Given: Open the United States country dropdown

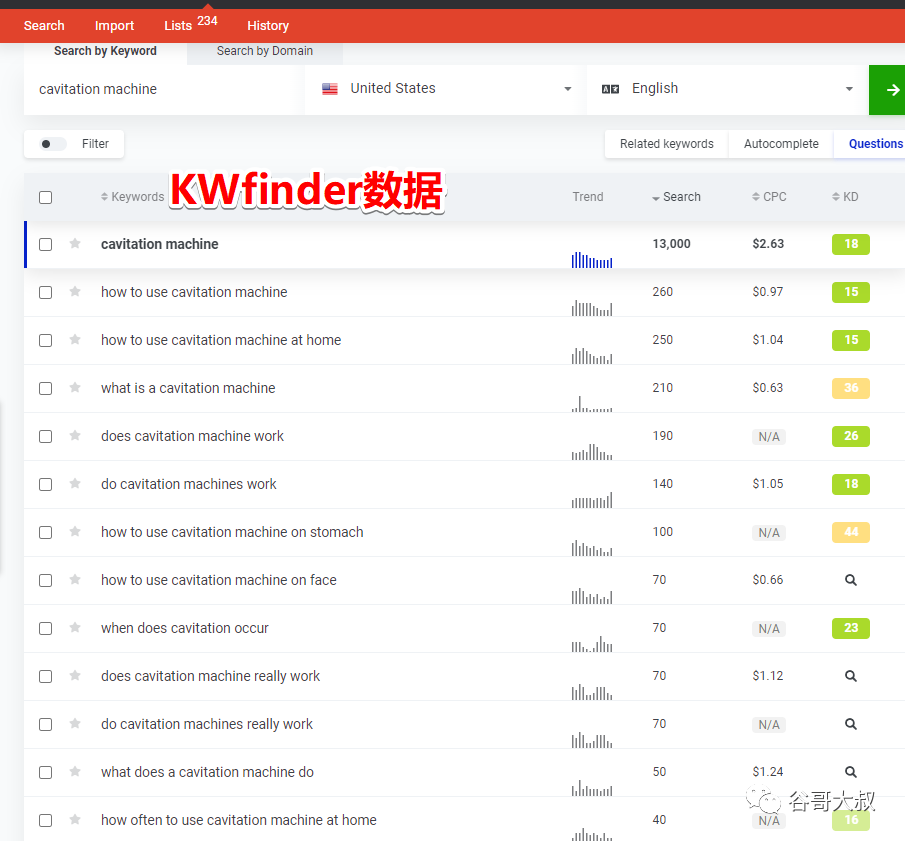Looking at the screenshot, I should coord(446,89).
